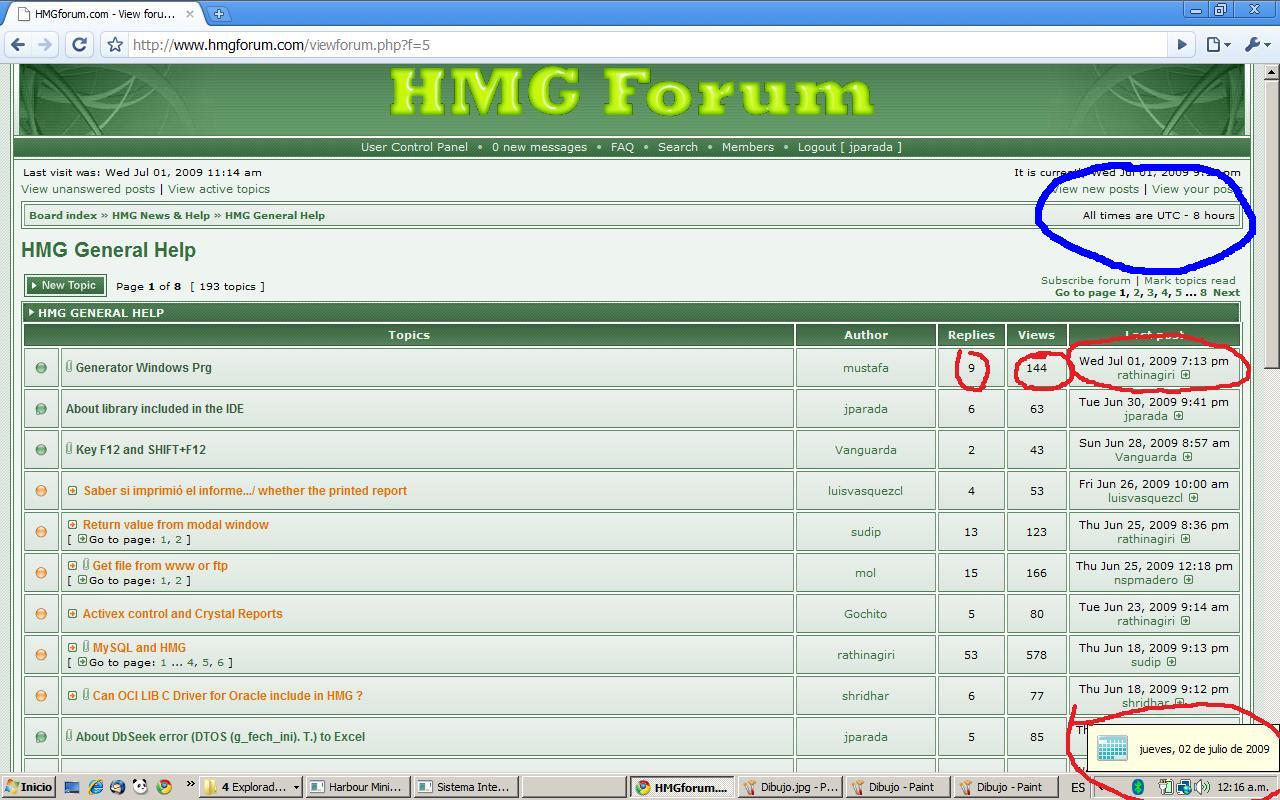
Task: Open the Chrome page menu dropdown
Action: pos(1218,44)
